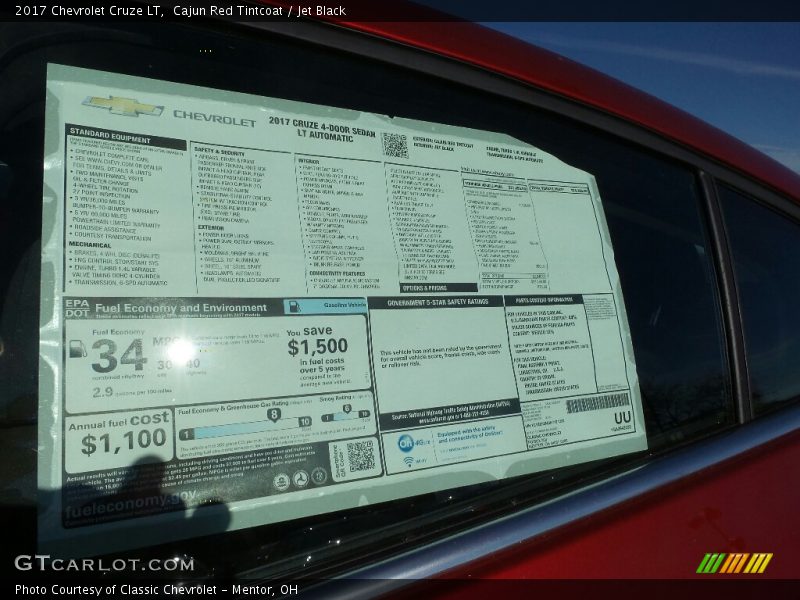
Task: Click the CONNECTIVITY FEATURES heading
Action: [x=337, y=273]
